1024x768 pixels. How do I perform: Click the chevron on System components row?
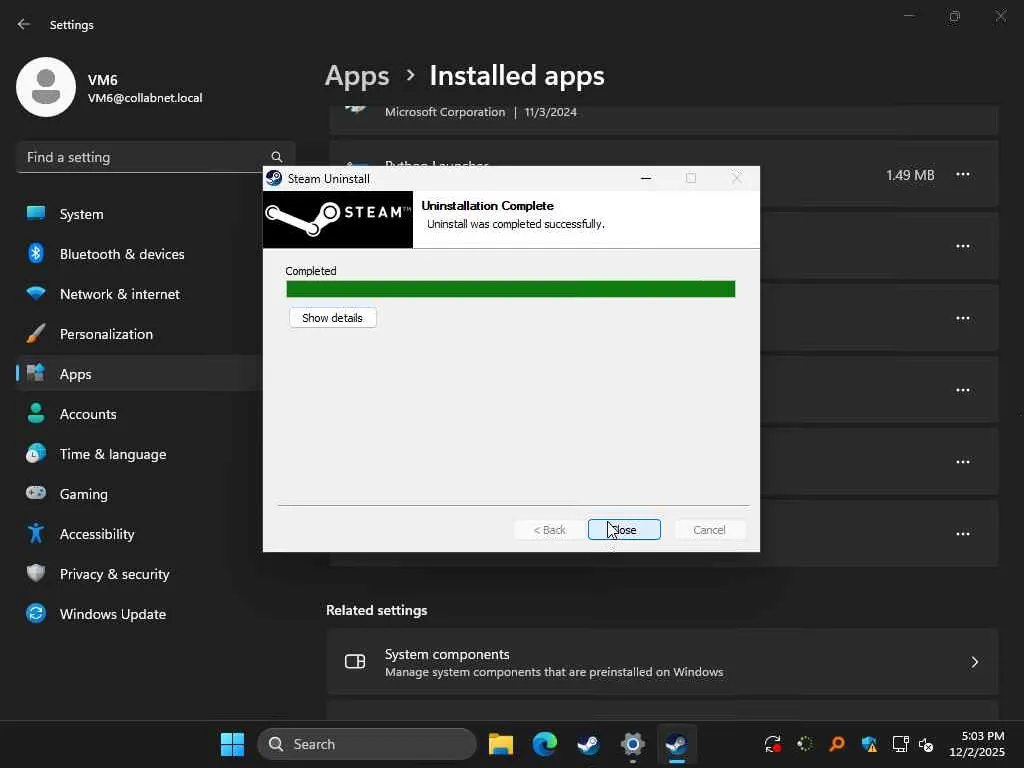tap(974, 662)
